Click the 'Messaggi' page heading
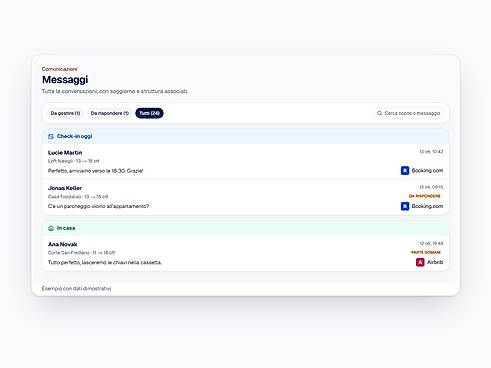Viewport: 491px width, 368px height. tap(65, 80)
